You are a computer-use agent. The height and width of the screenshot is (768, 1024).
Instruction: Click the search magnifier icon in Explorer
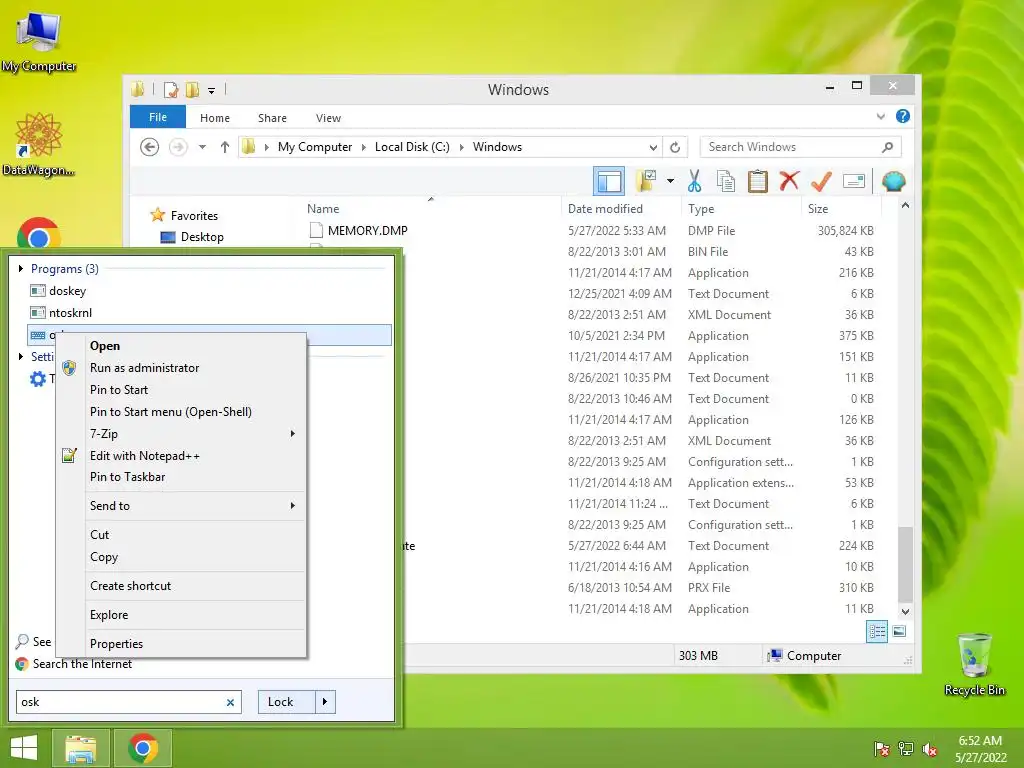point(887,147)
